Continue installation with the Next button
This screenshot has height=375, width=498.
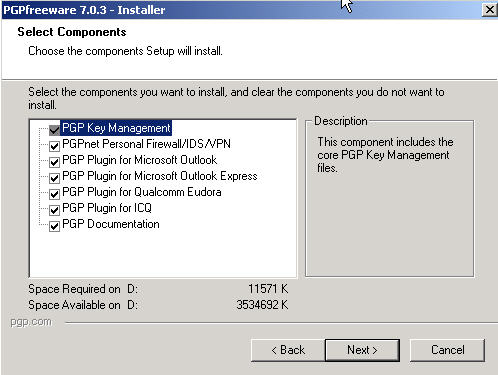(x=362, y=350)
